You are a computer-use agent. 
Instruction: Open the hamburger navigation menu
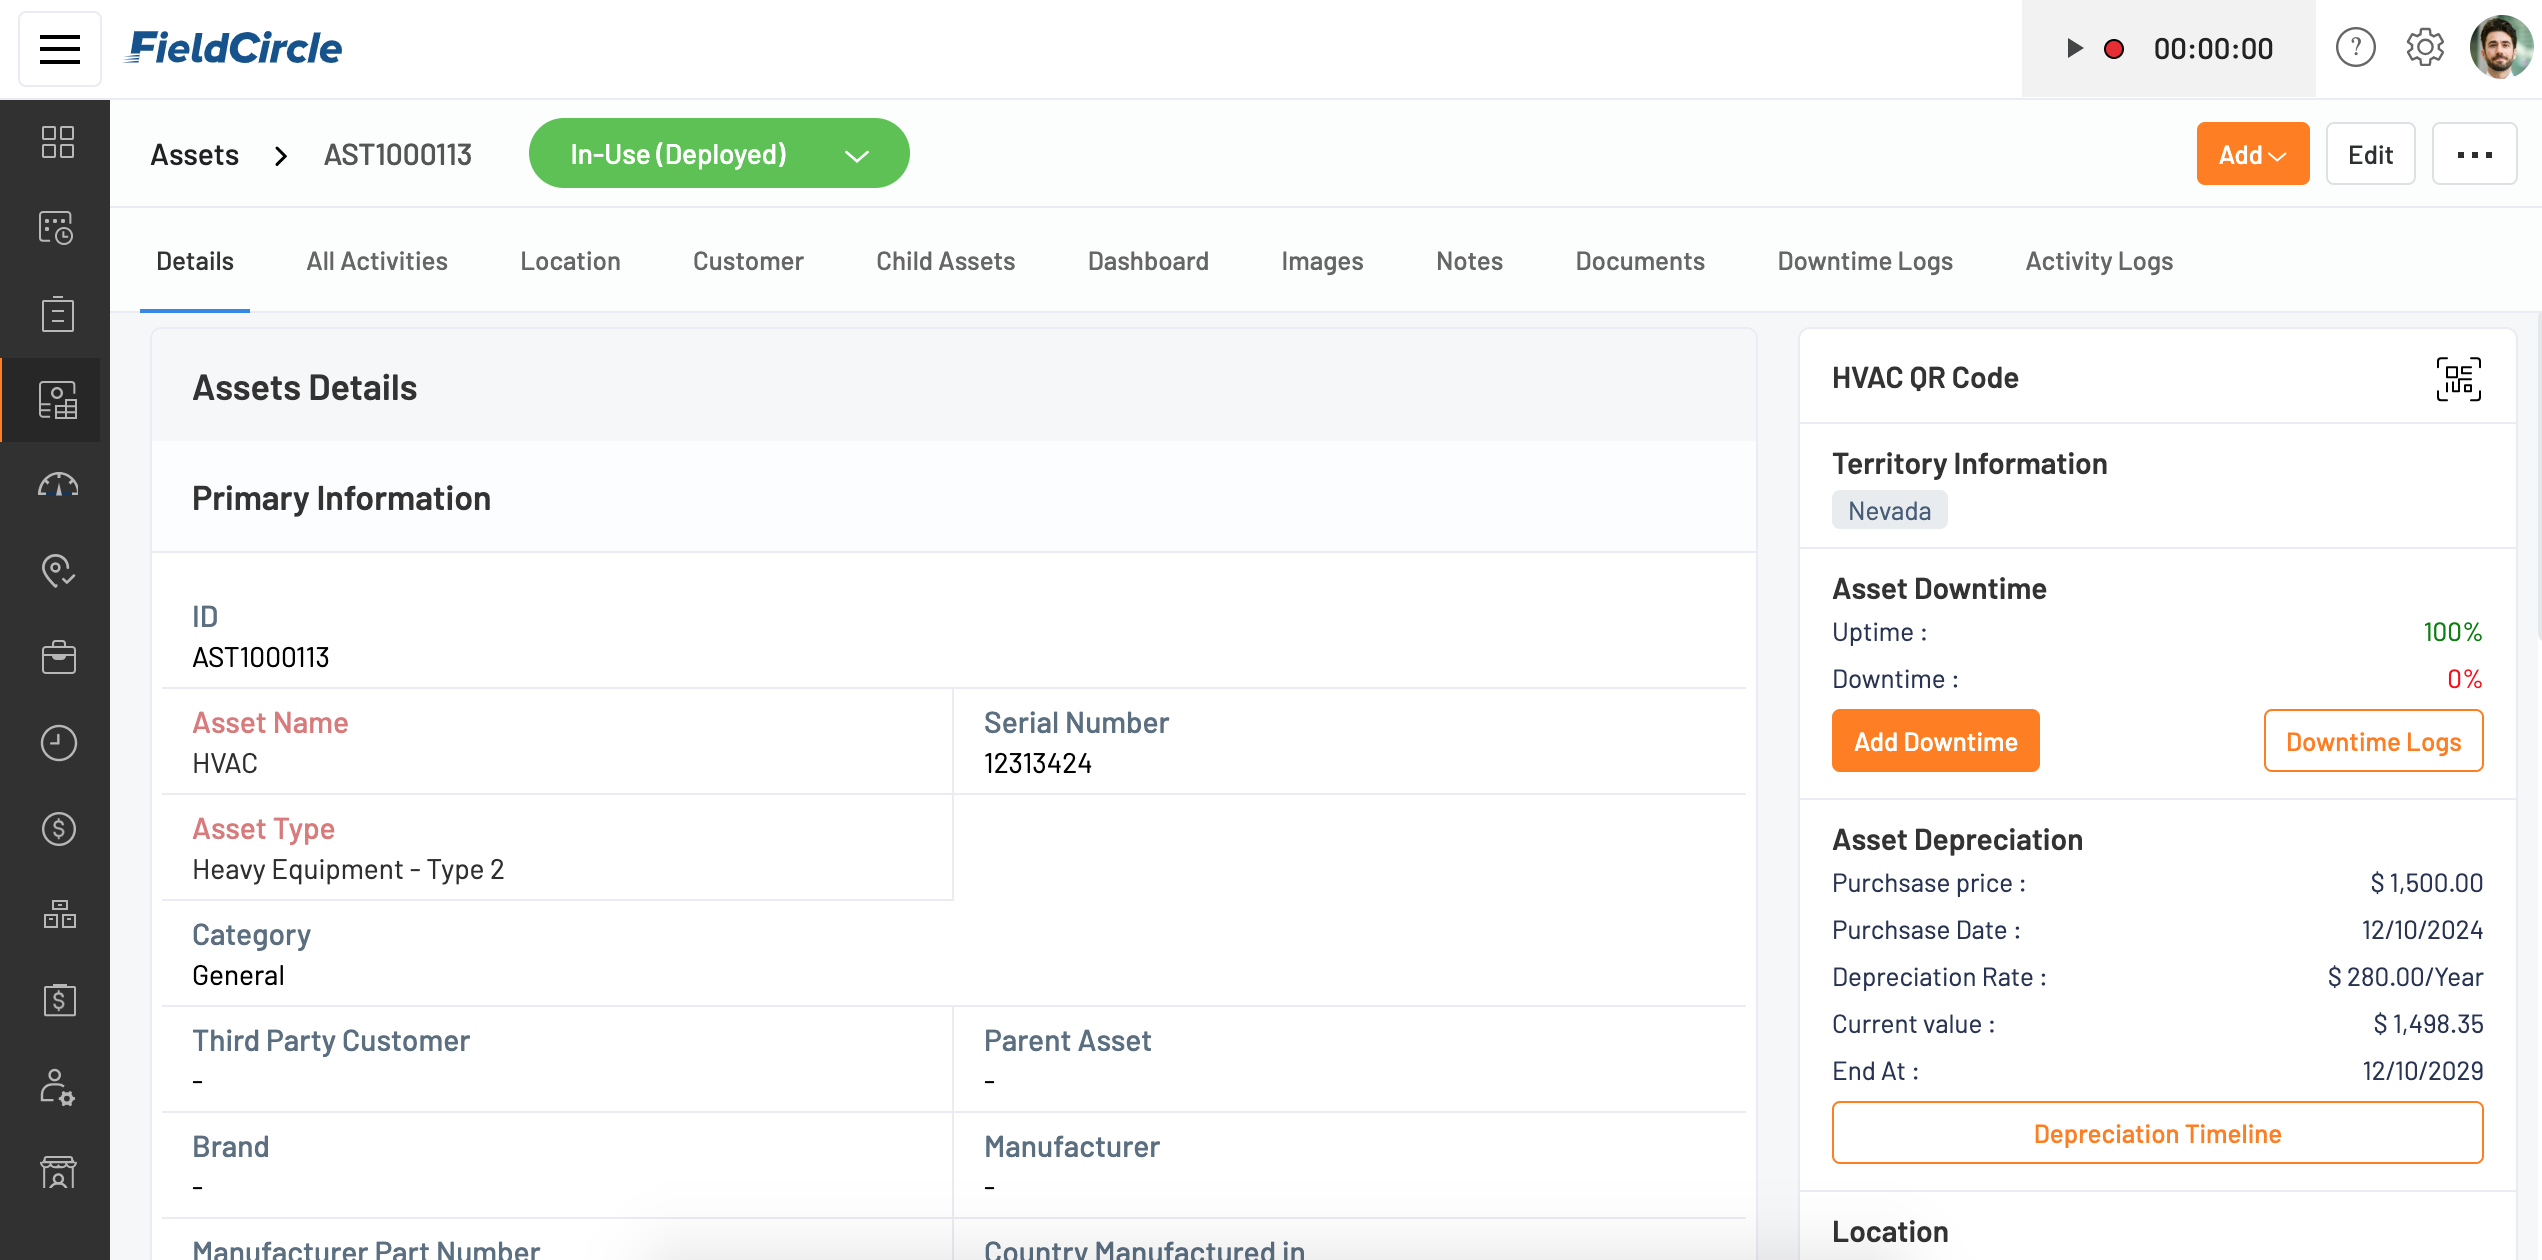[59, 48]
